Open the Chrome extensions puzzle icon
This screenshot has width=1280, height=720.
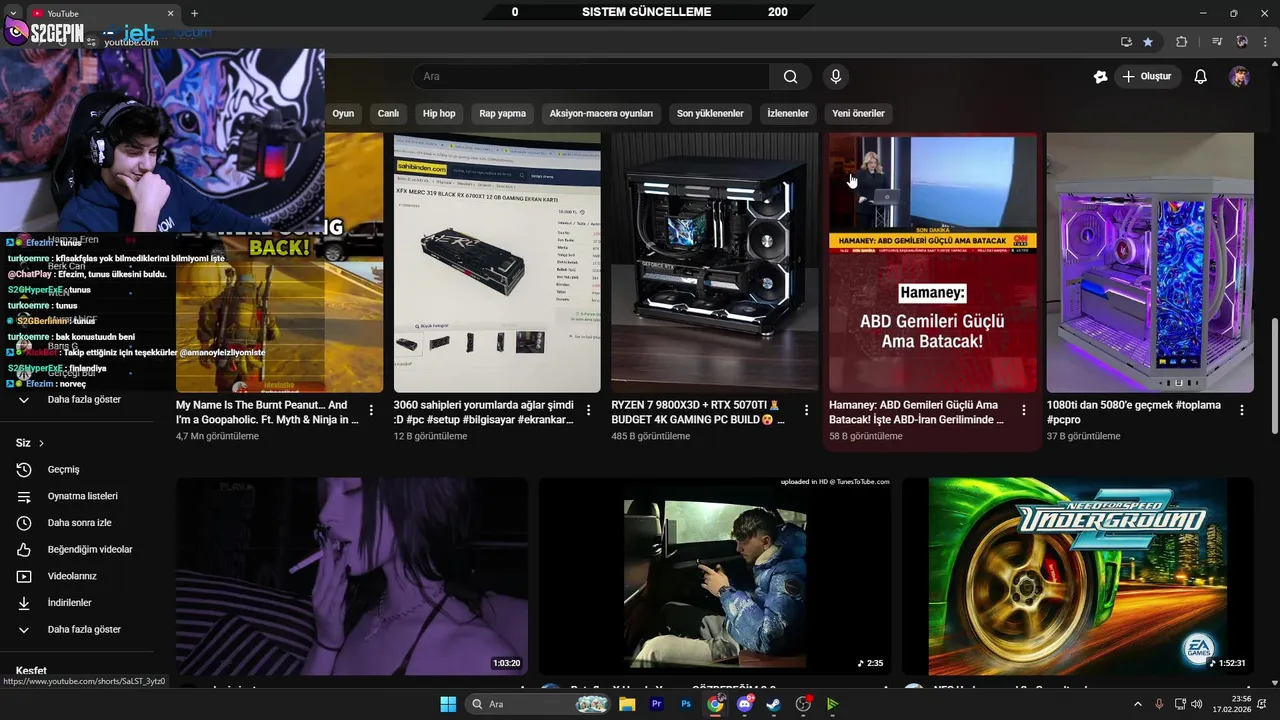[x=1182, y=42]
